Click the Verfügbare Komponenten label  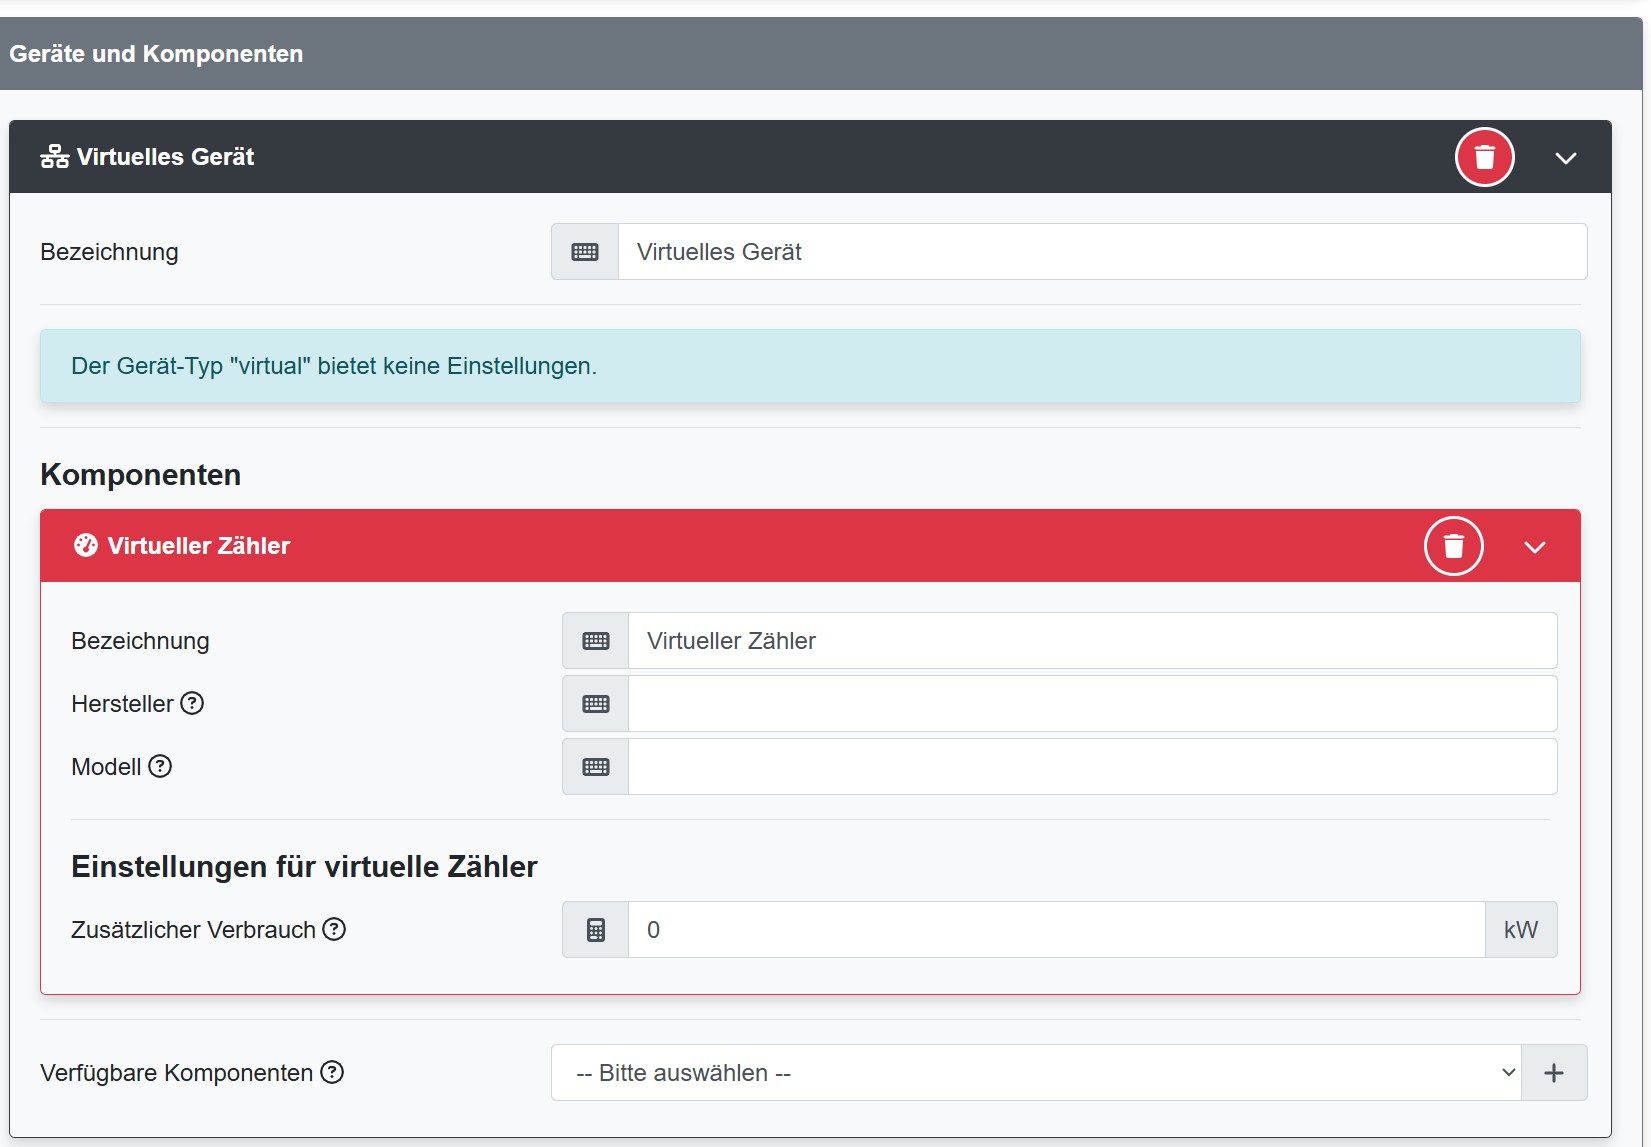click(x=176, y=1073)
